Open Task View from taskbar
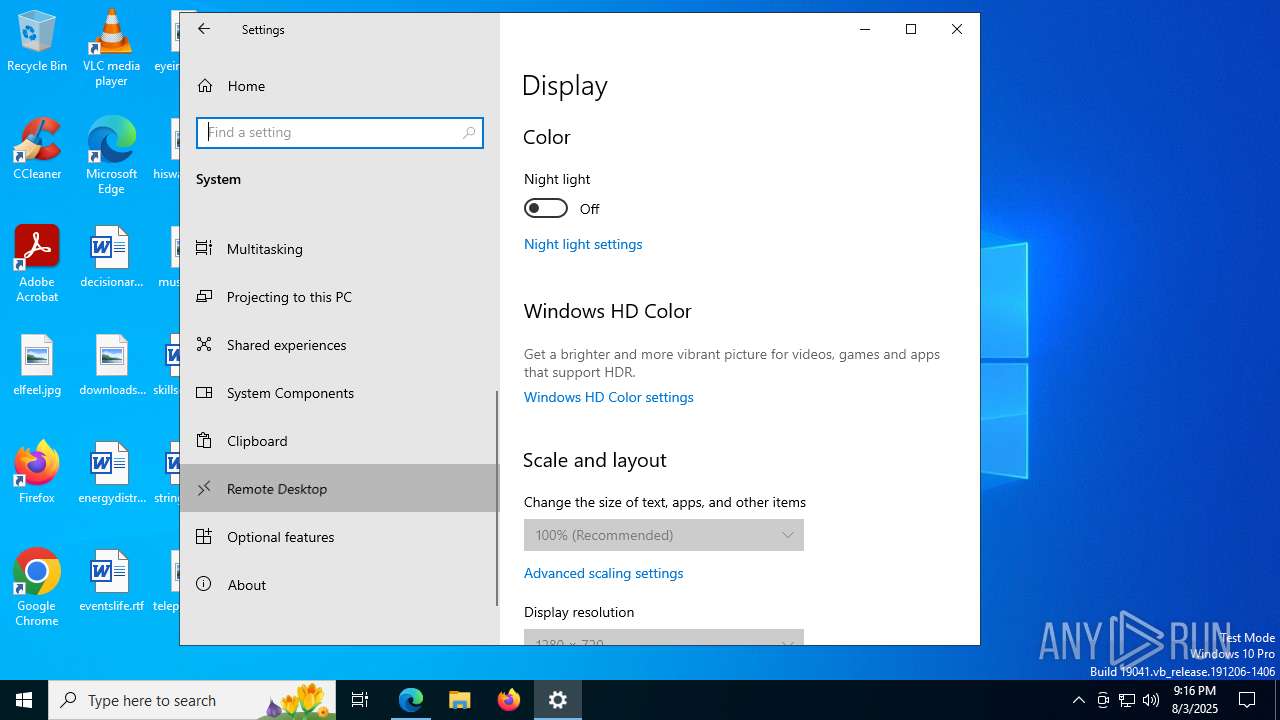The height and width of the screenshot is (720, 1280). [x=360, y=700]
